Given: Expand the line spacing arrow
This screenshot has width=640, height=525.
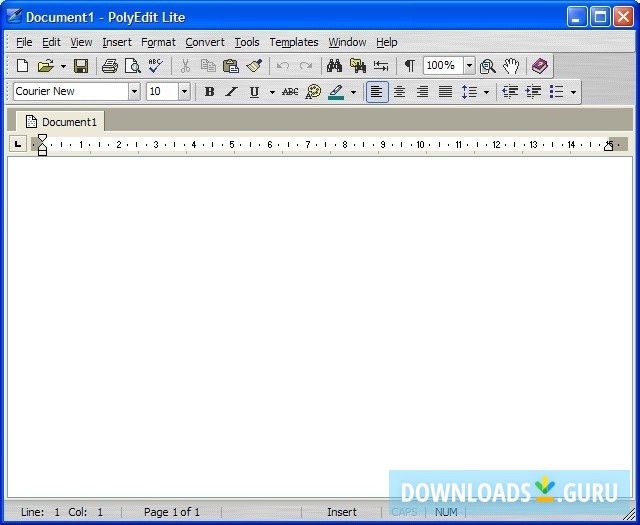Looking at the screenshot, I should click(486, 92).
